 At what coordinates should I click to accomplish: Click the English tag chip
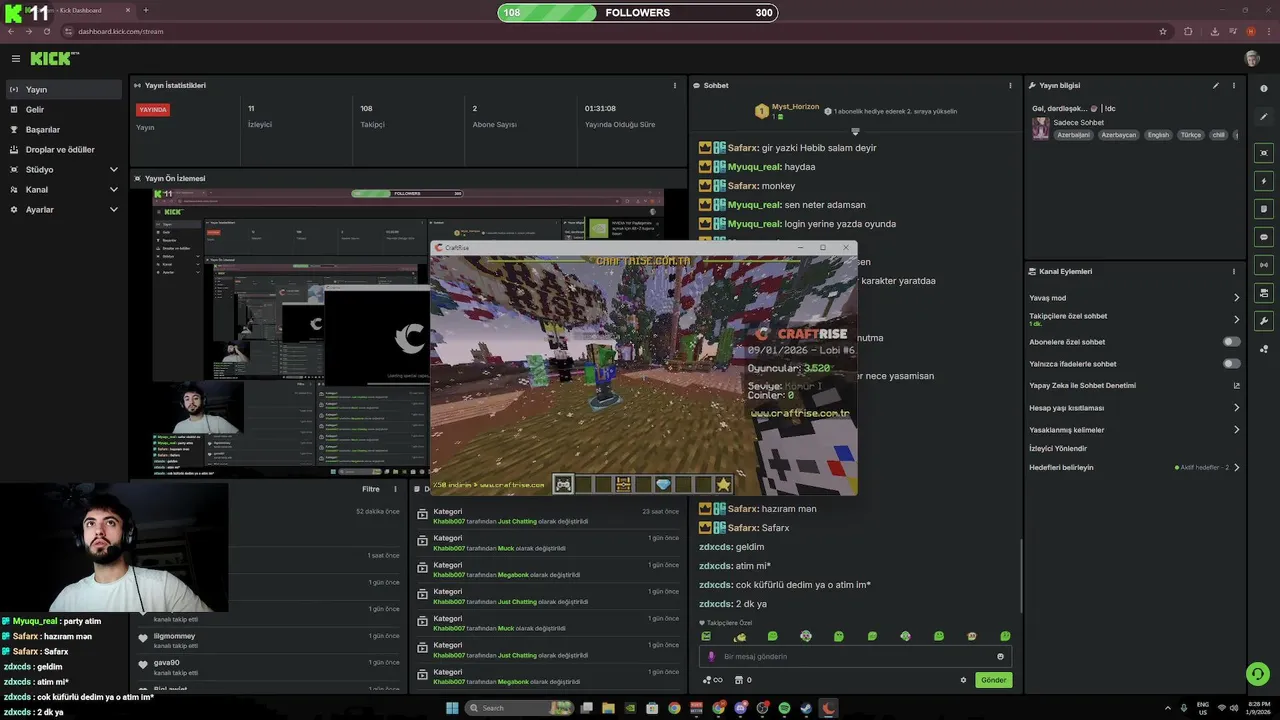pyautogui.click(x=1158, y=135)
